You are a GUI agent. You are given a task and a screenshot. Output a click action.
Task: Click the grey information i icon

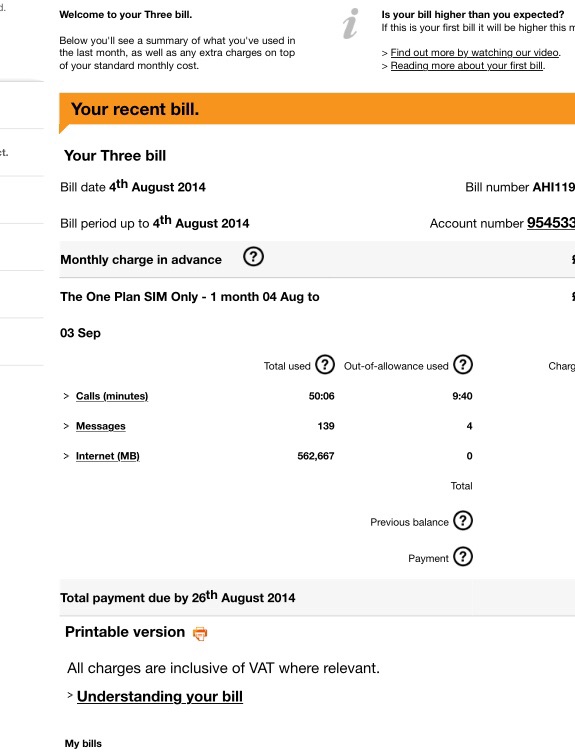tap(351, 24)
